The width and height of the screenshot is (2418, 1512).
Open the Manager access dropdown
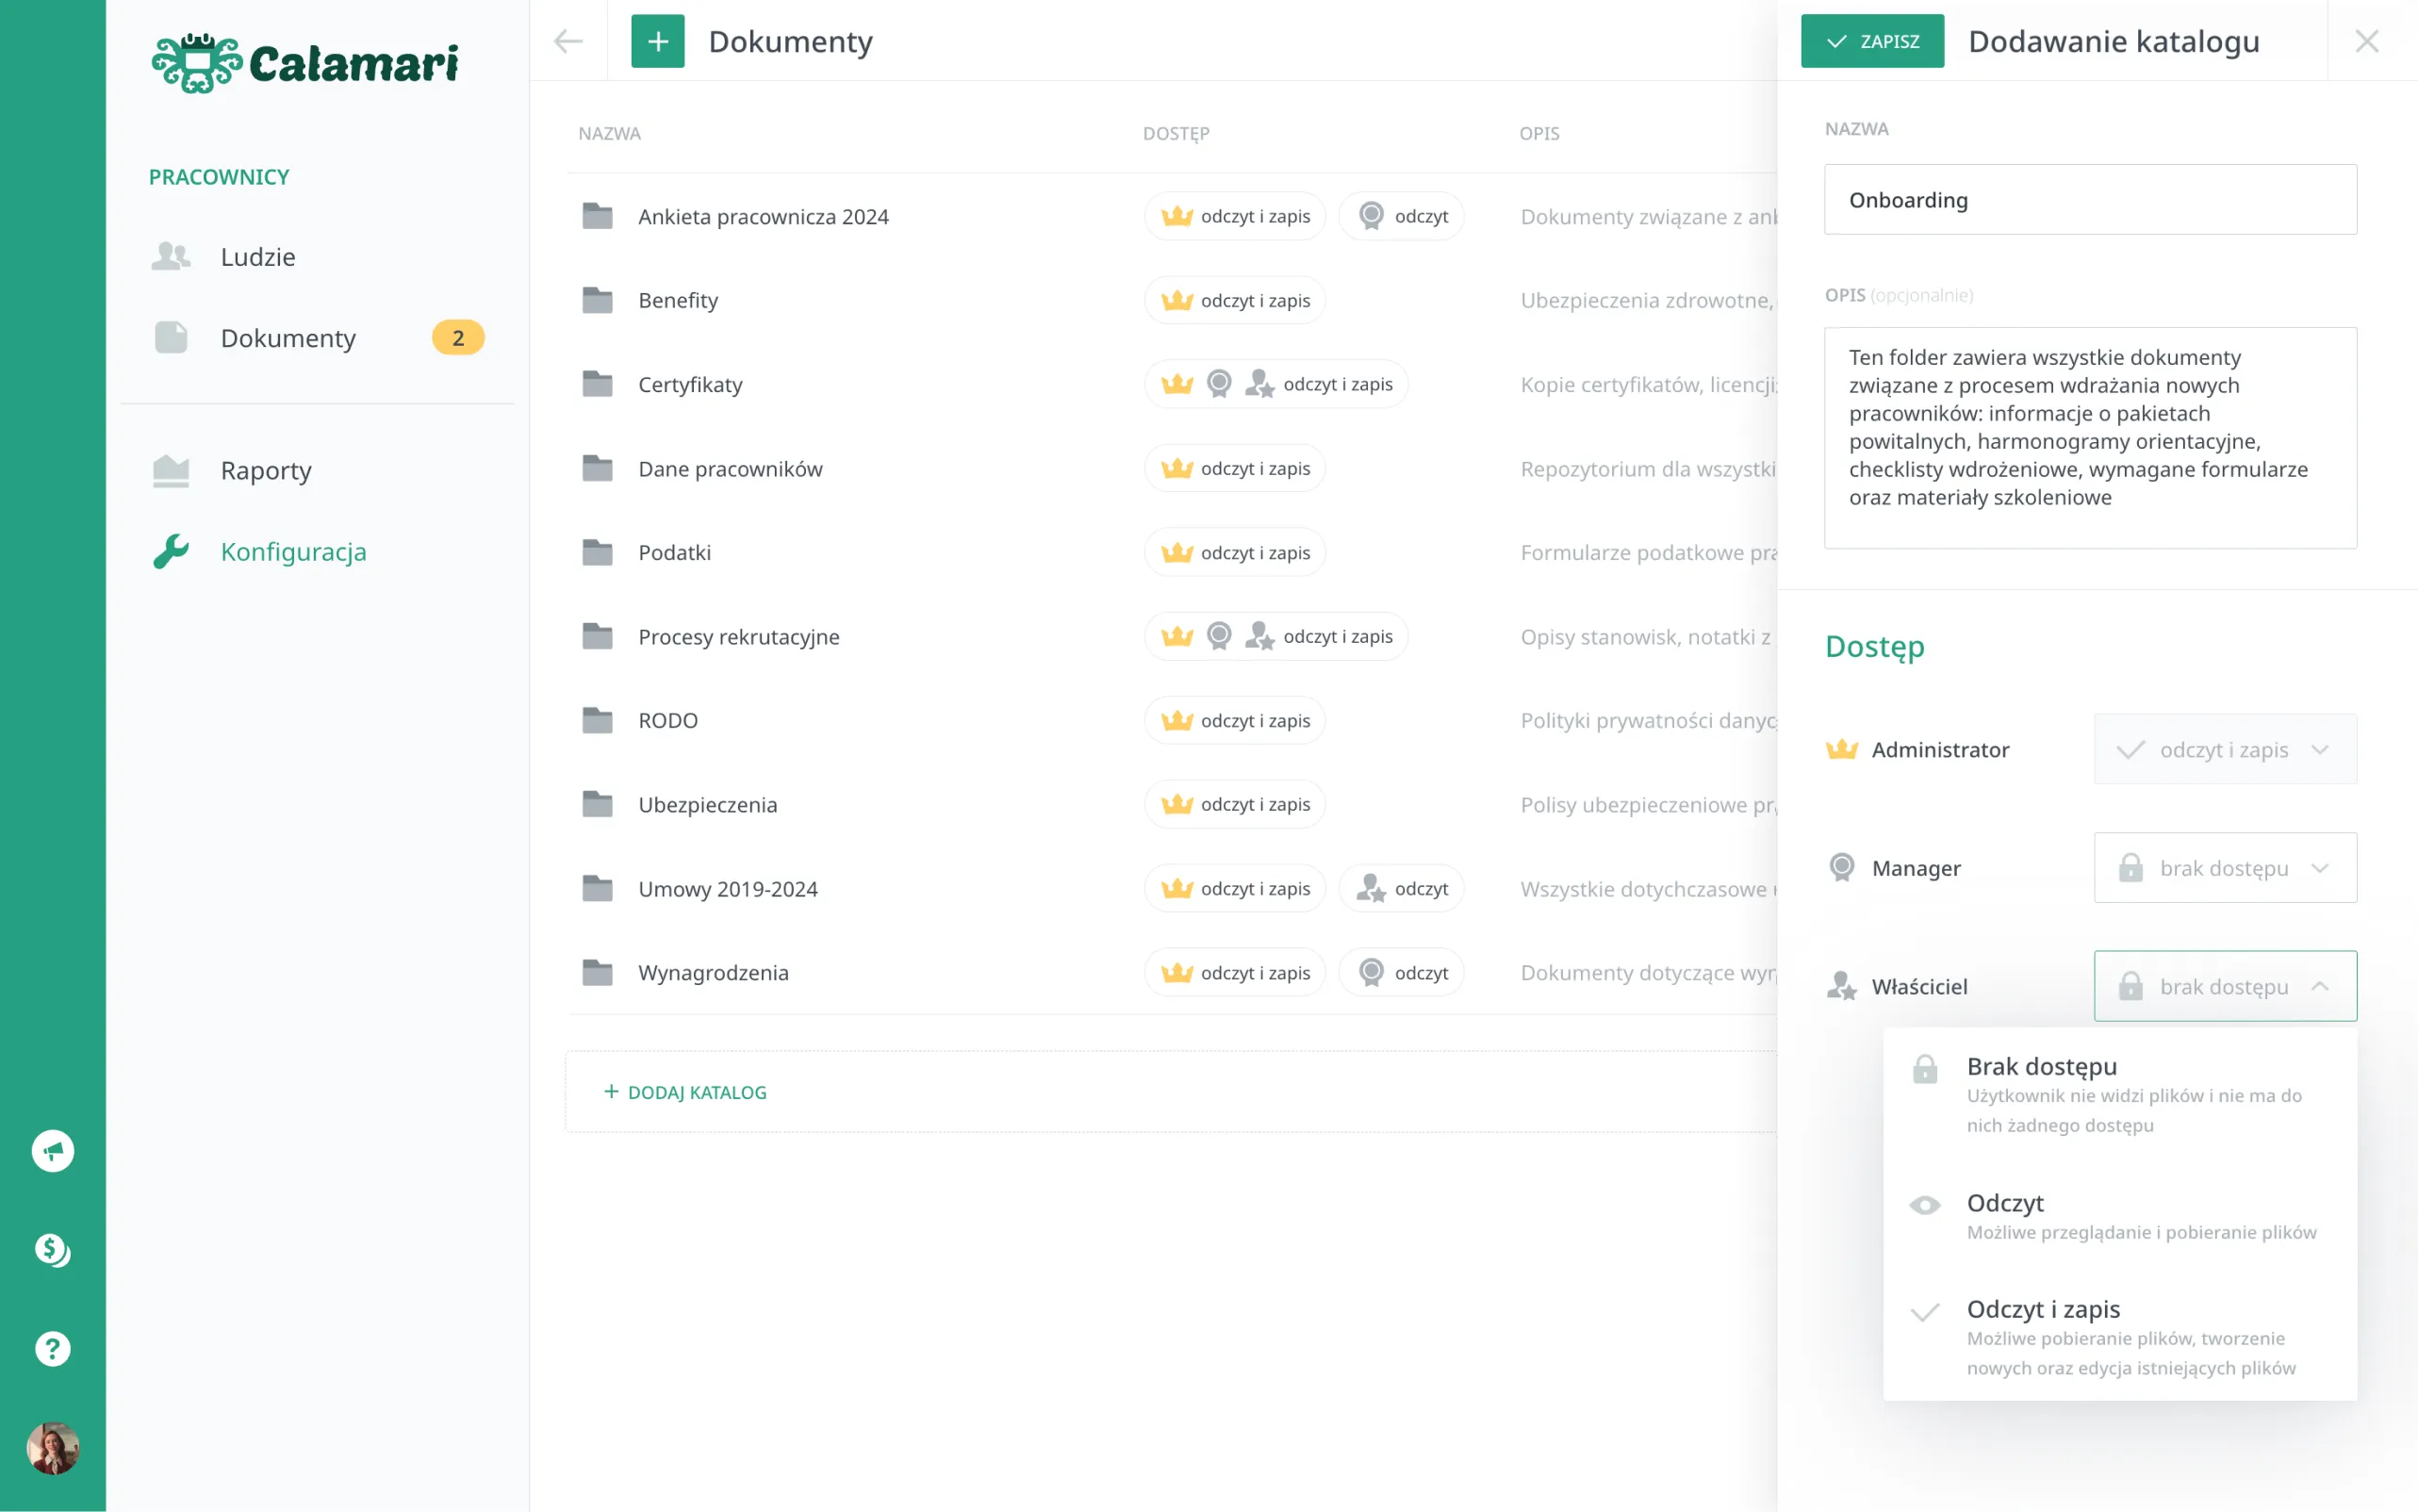[2225, 867]
